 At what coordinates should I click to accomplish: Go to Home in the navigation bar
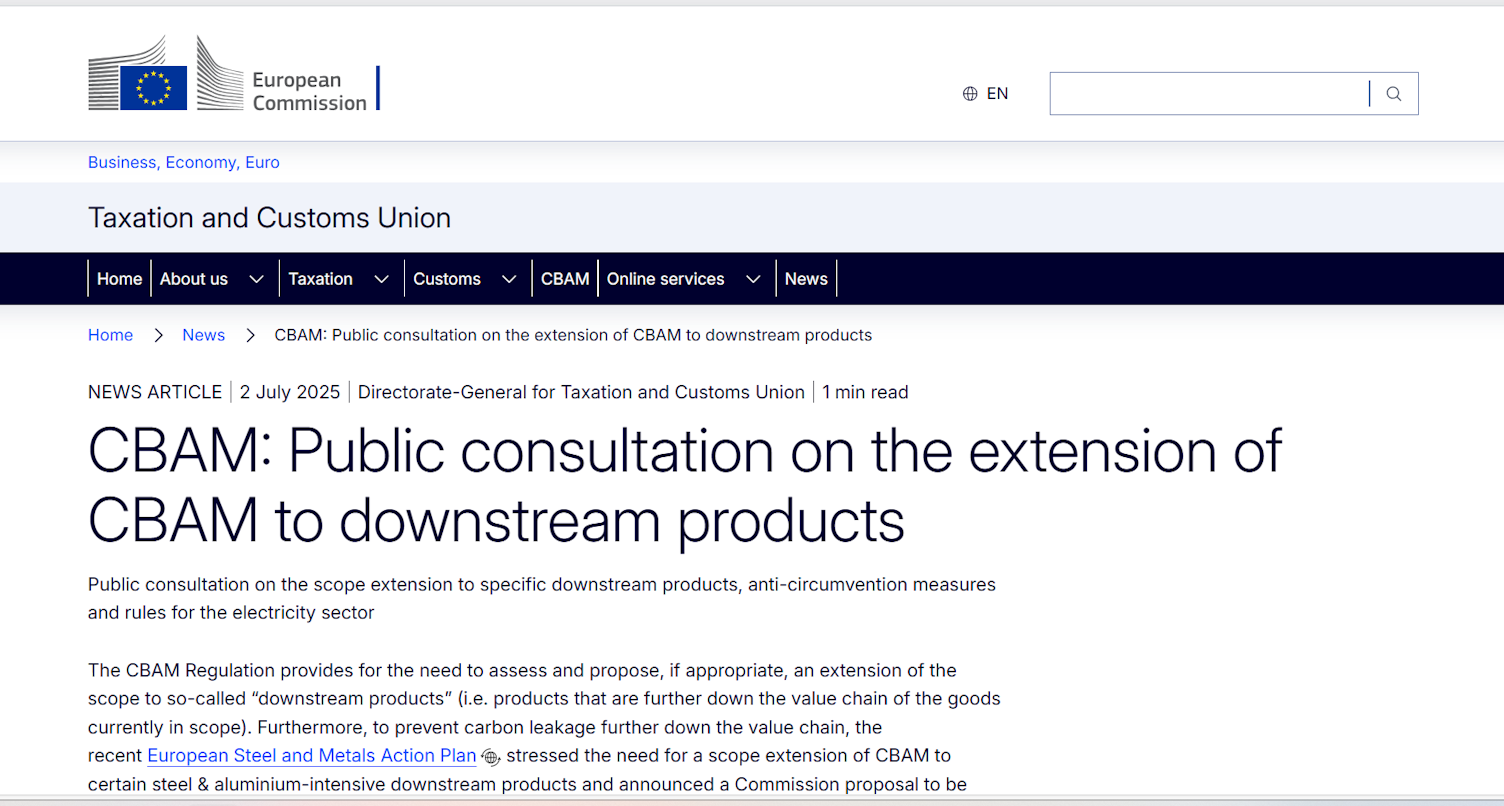(x=119, y=279)
